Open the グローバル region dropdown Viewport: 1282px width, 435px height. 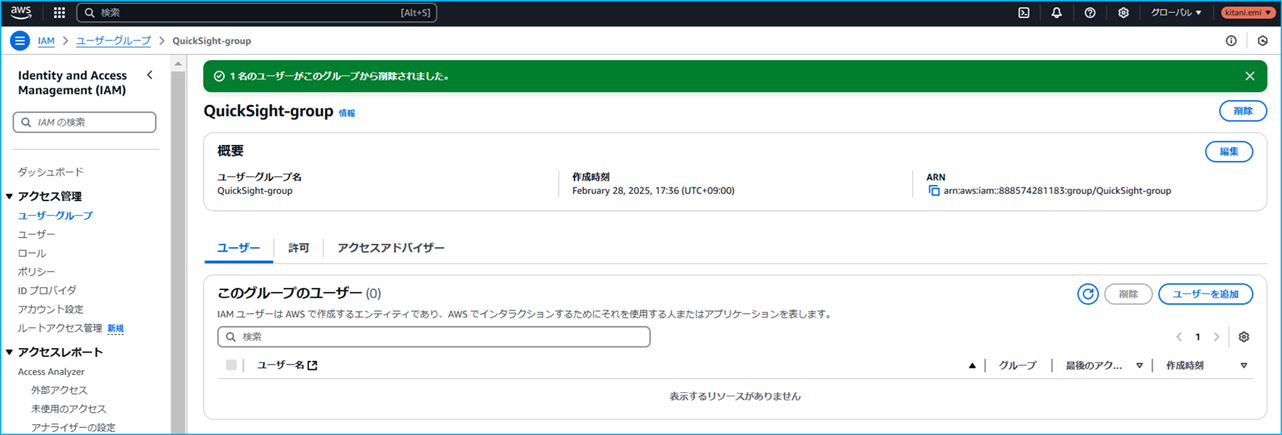1176,13
